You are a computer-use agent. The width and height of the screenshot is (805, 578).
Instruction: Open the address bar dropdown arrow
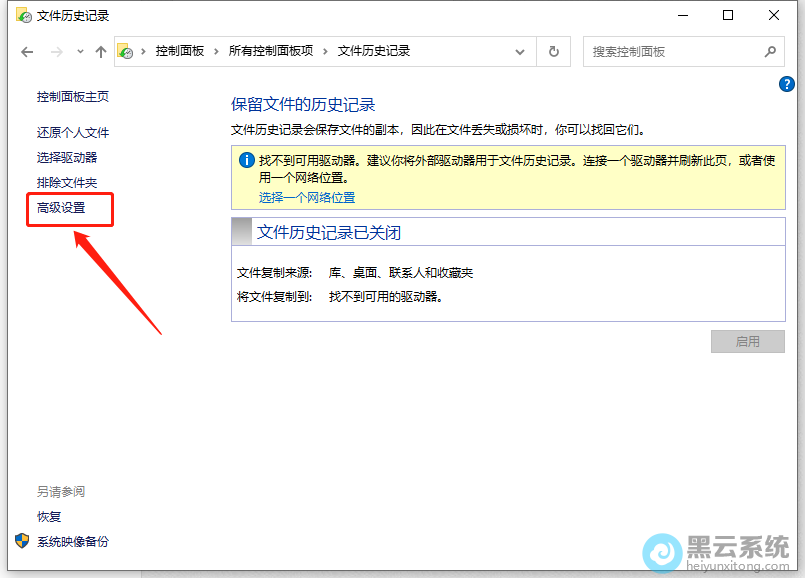tap(519, 51)
